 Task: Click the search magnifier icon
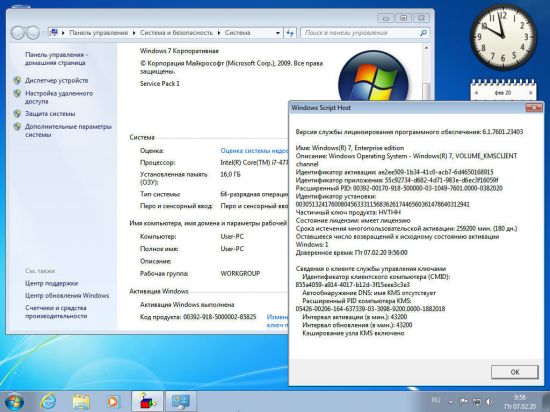point(423,33)
